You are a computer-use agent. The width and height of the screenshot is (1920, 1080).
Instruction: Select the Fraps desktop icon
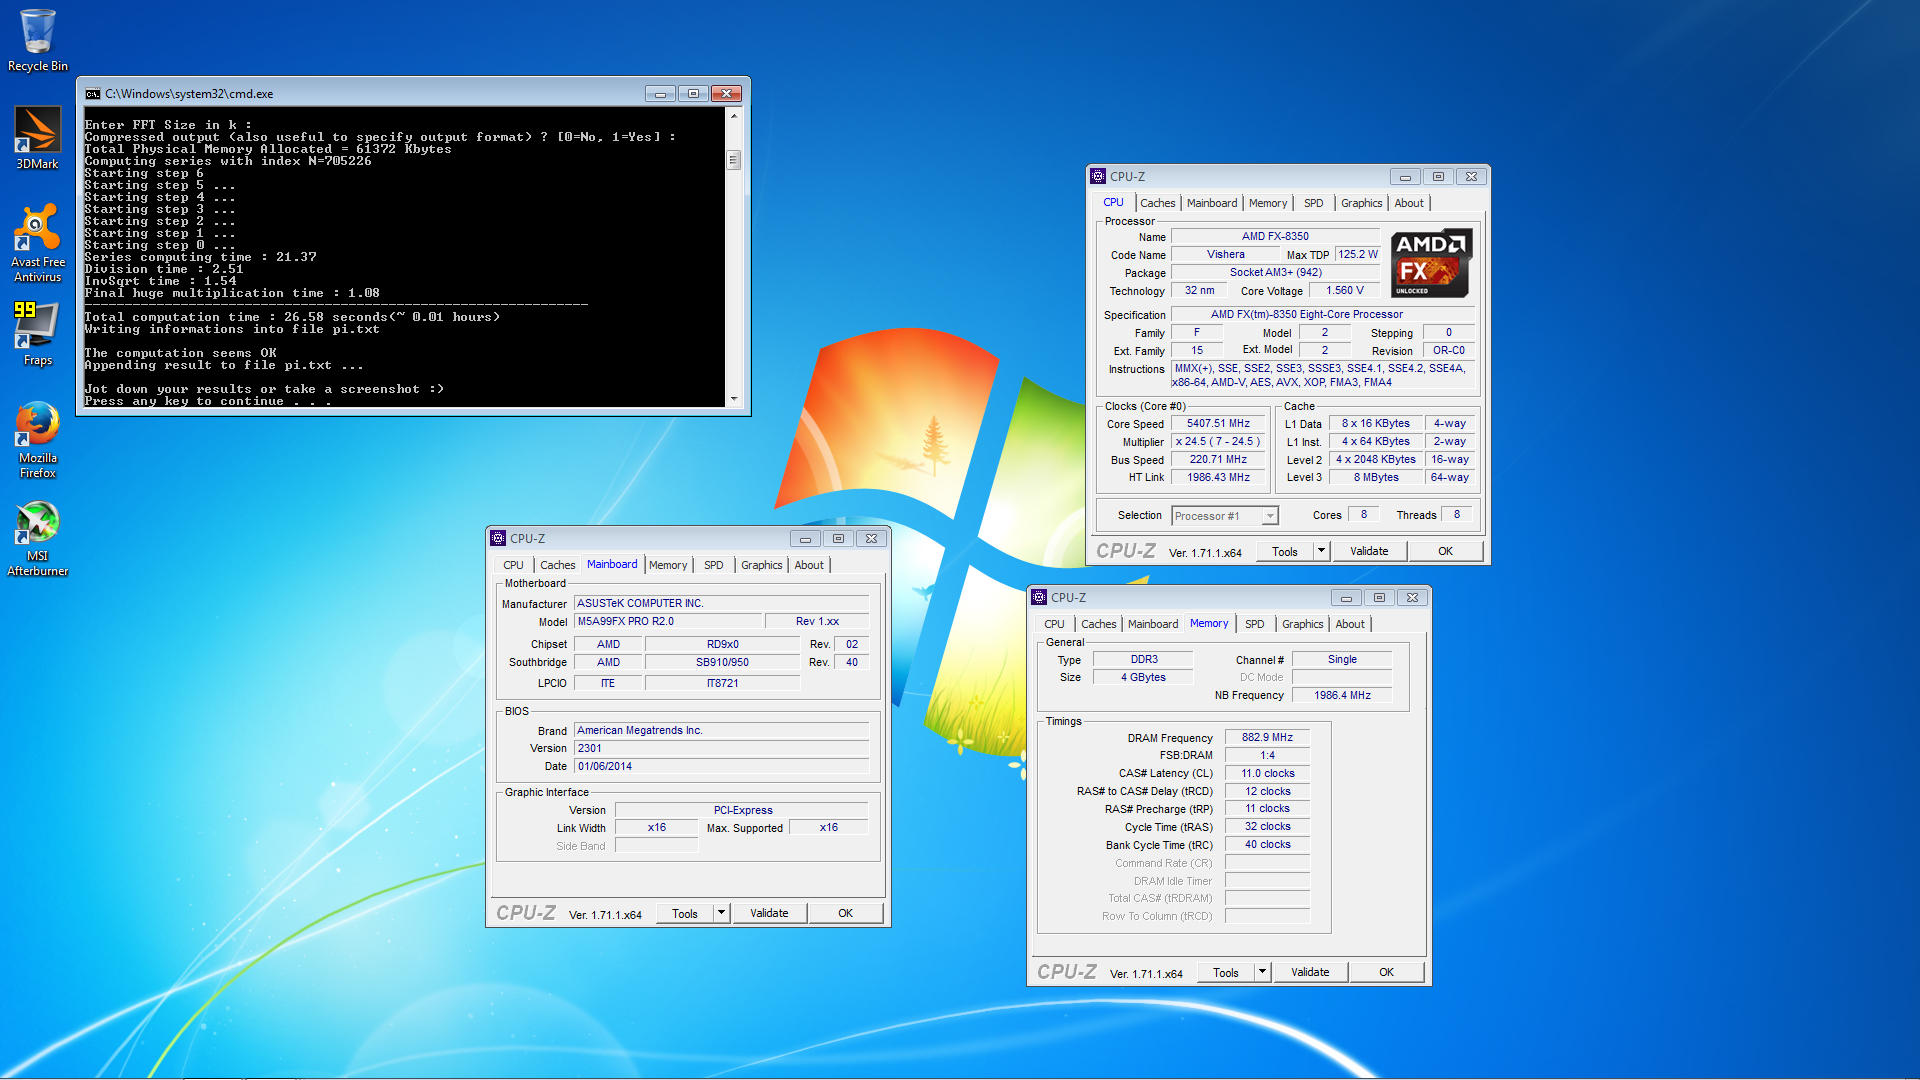37,334
